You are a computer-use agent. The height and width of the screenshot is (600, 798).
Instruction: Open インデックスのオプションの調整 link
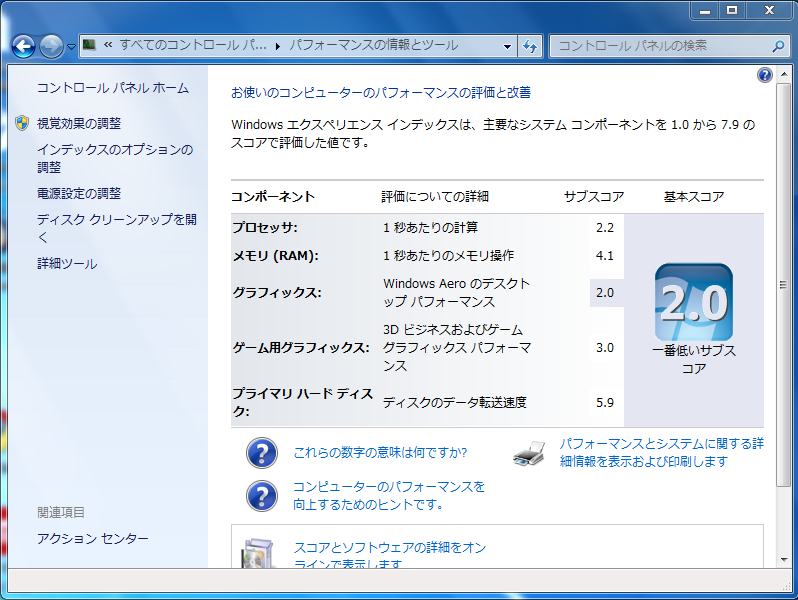pos(115,158)
